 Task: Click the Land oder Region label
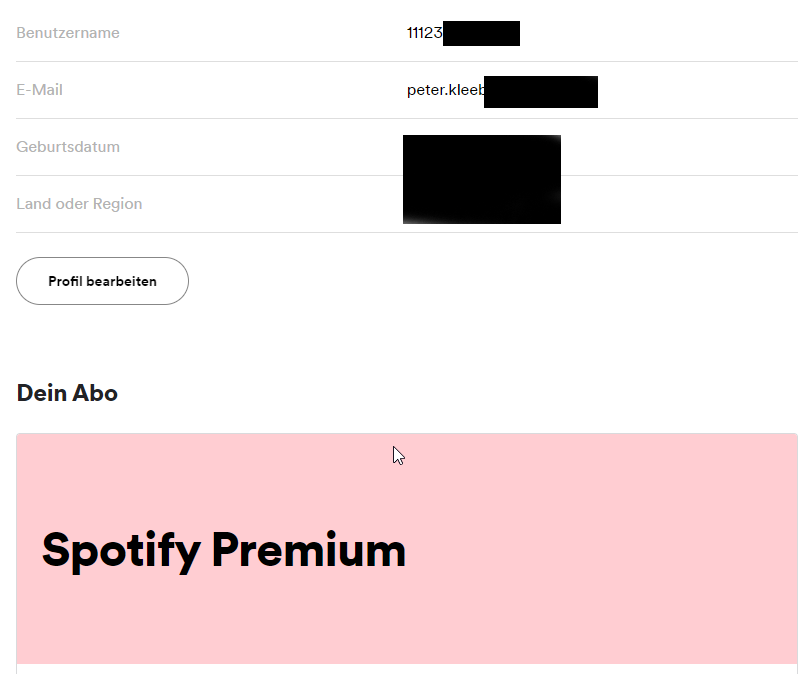tap(79, 204)
